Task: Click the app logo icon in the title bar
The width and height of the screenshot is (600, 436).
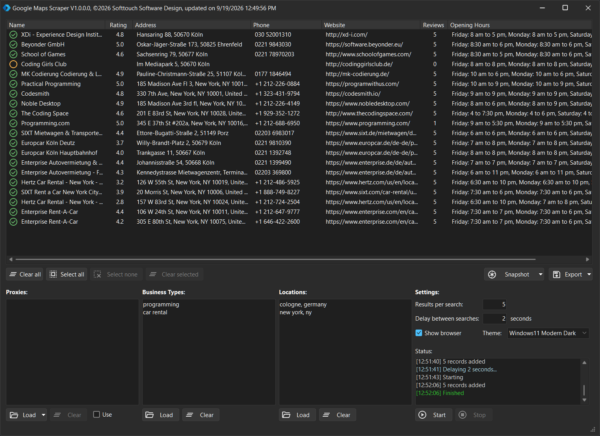Action: pyautogui.click(x=7, y=8)
